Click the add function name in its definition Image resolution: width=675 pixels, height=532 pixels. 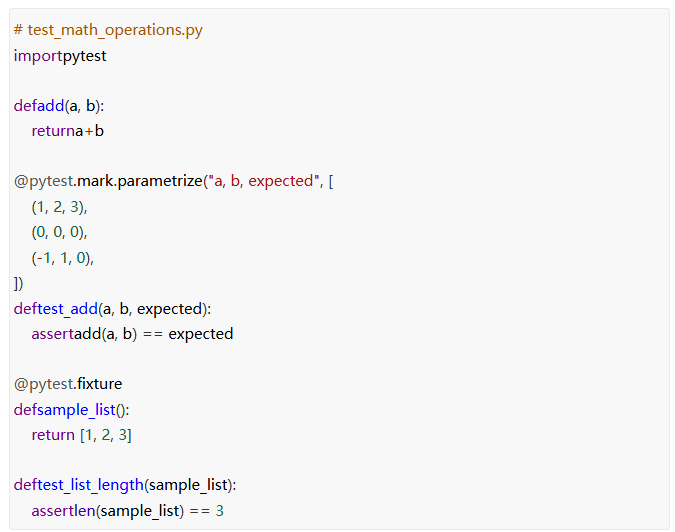click(50, 106)
